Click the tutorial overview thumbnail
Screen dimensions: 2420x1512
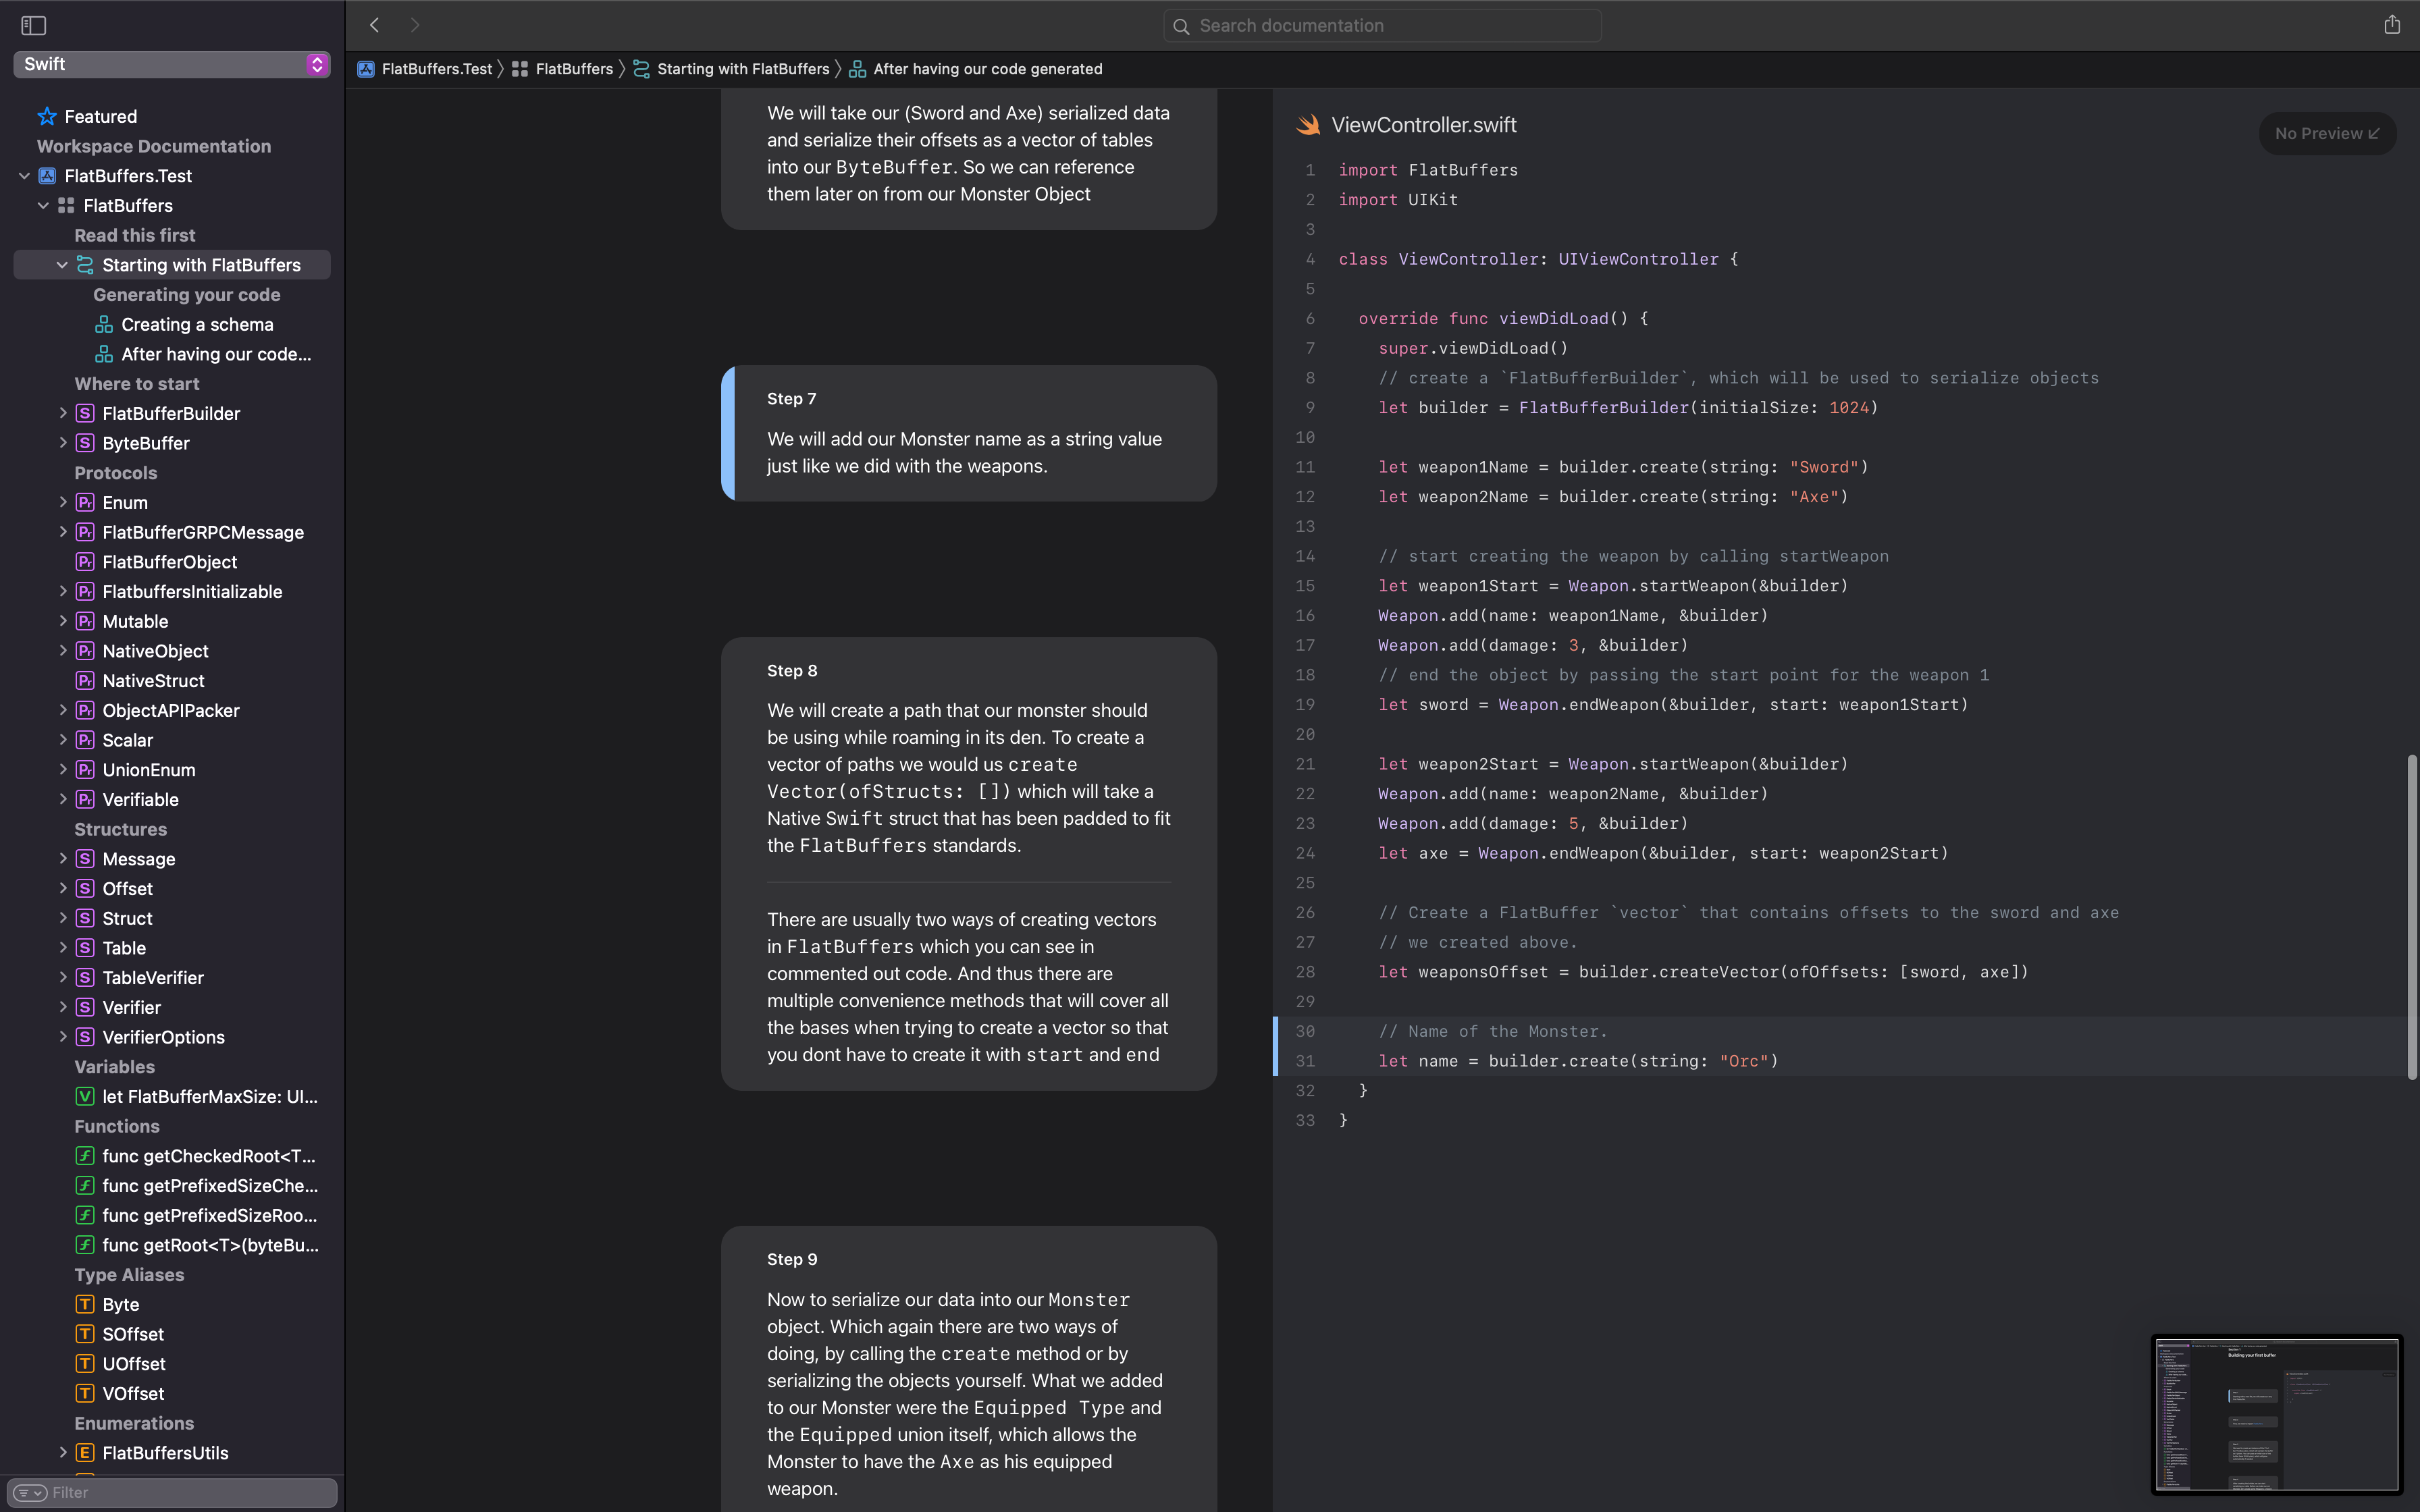point(2277,1414)
